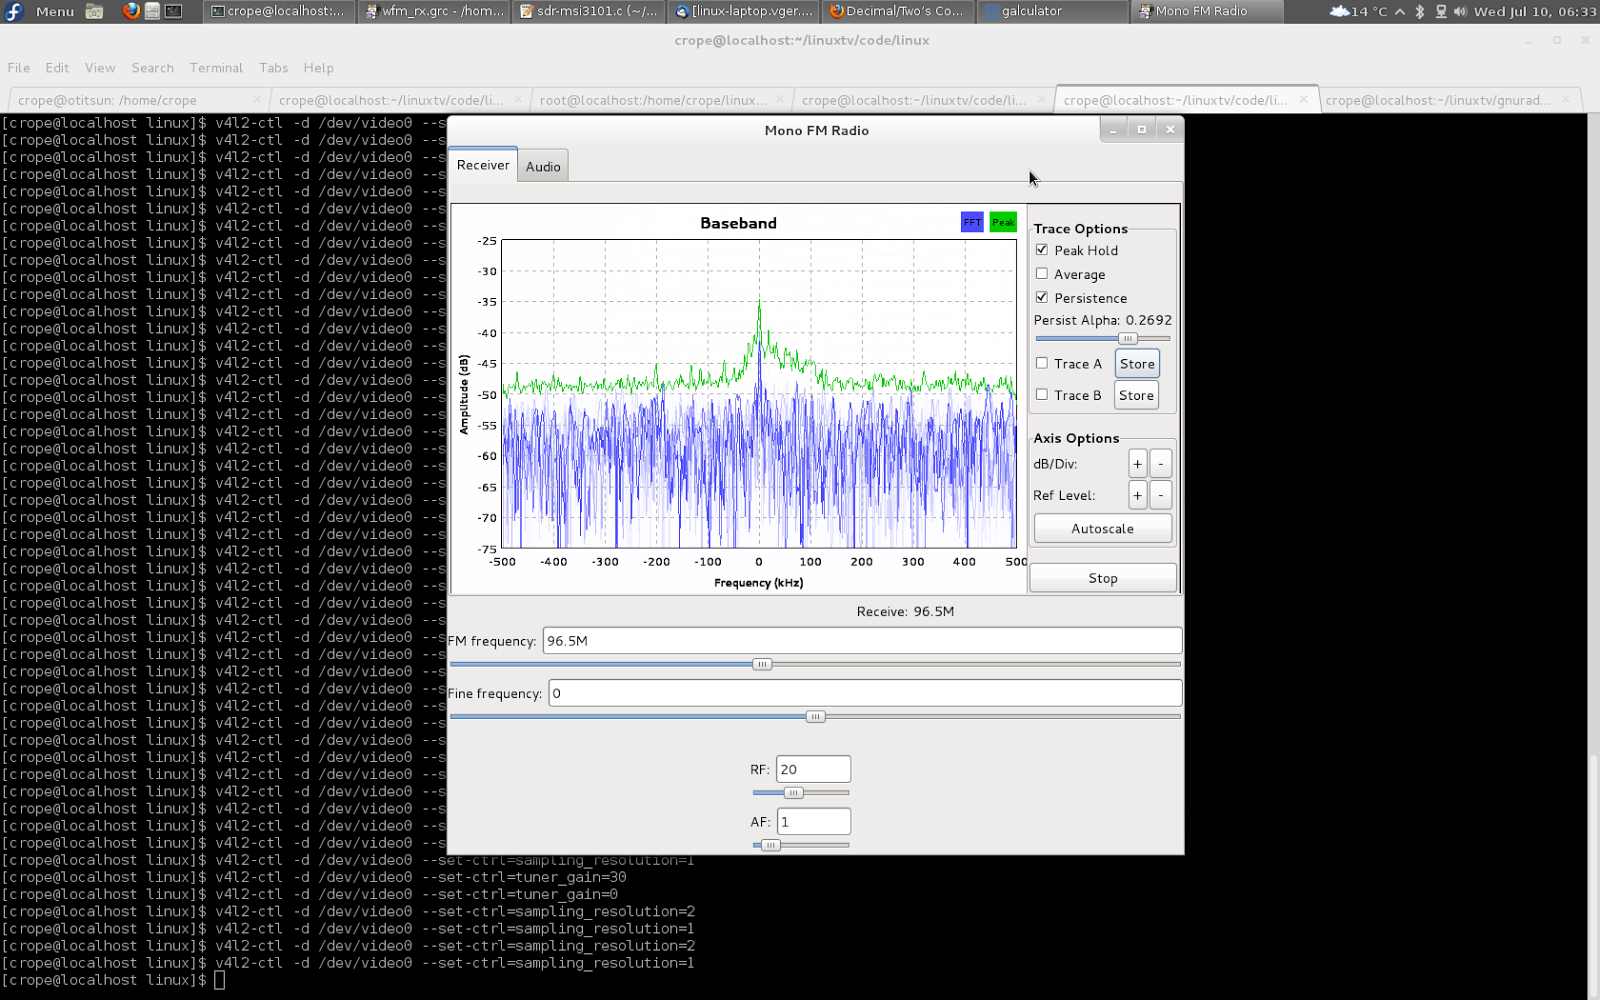Open the terminal Search menu
This screenshot has height=1000, width=1600.
click(x=152, y=68)
